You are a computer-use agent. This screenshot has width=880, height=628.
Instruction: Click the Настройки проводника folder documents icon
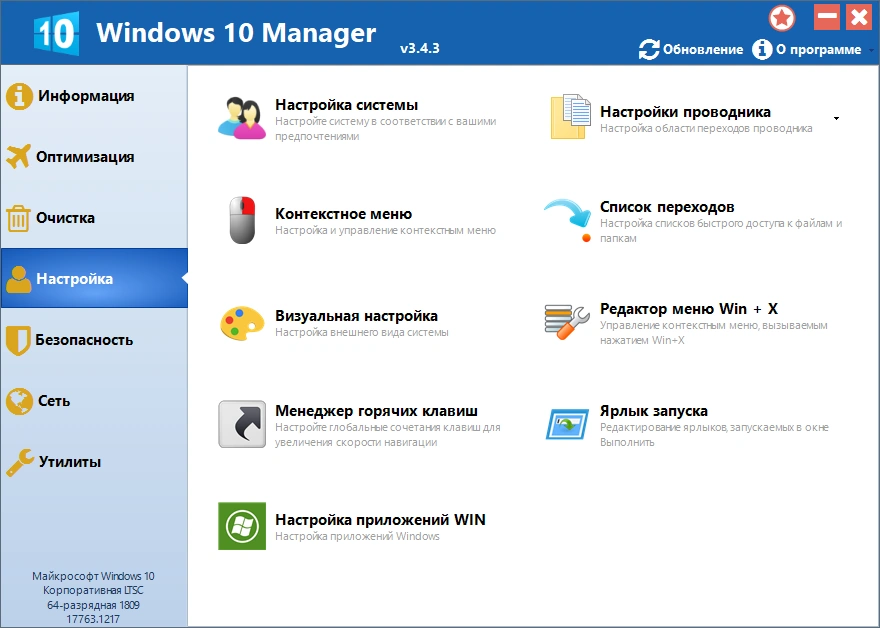coord(571,117)
